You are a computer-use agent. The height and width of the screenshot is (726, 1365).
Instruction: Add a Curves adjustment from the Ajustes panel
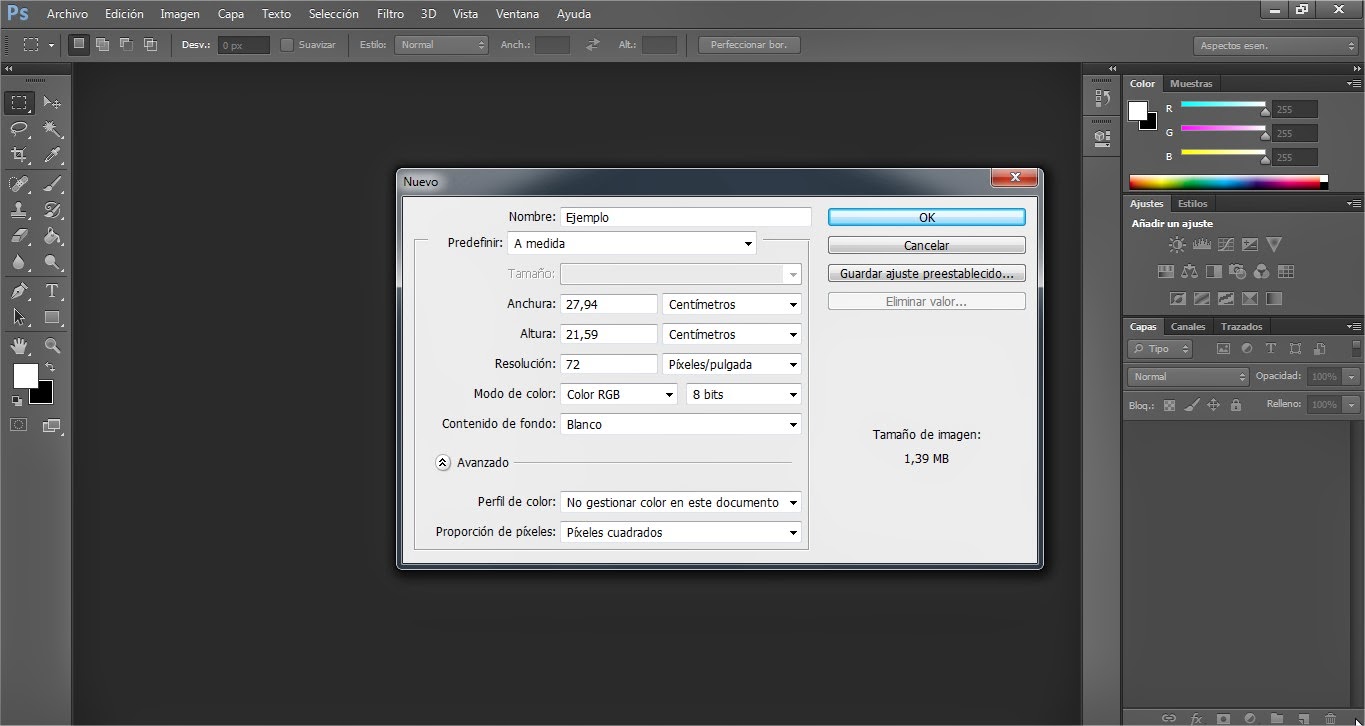pos(1226,244)
